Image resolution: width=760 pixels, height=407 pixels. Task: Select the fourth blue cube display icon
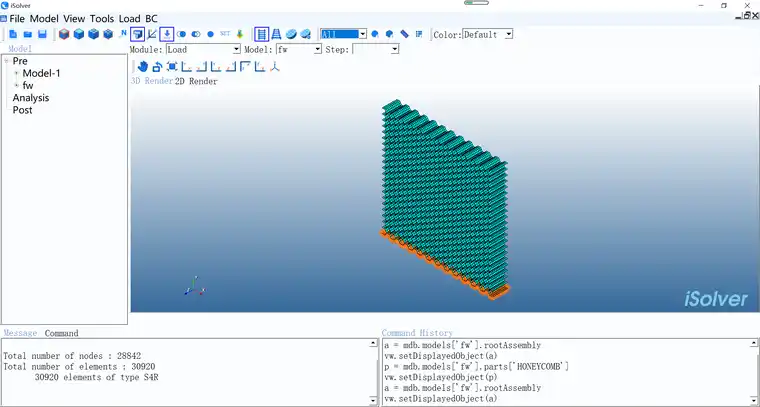[x=108, y=34]
